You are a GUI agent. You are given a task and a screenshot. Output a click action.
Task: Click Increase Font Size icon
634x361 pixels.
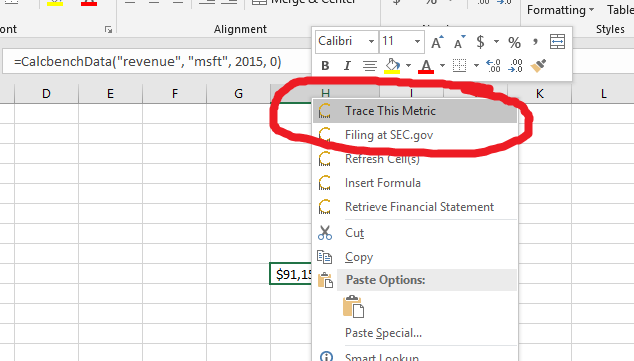(437, 42)
